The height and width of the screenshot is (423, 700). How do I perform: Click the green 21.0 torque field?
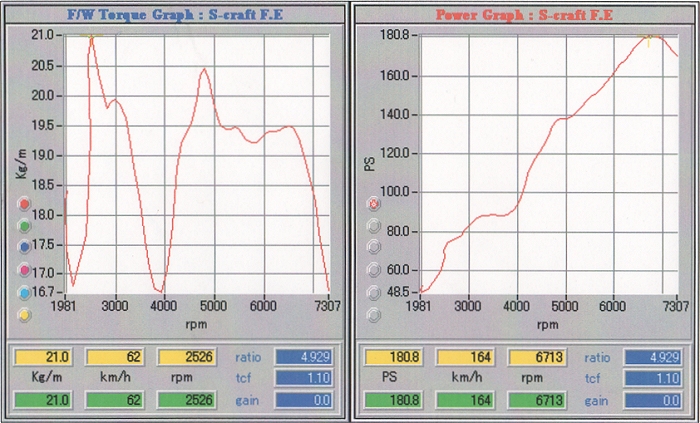coord(43,399)
